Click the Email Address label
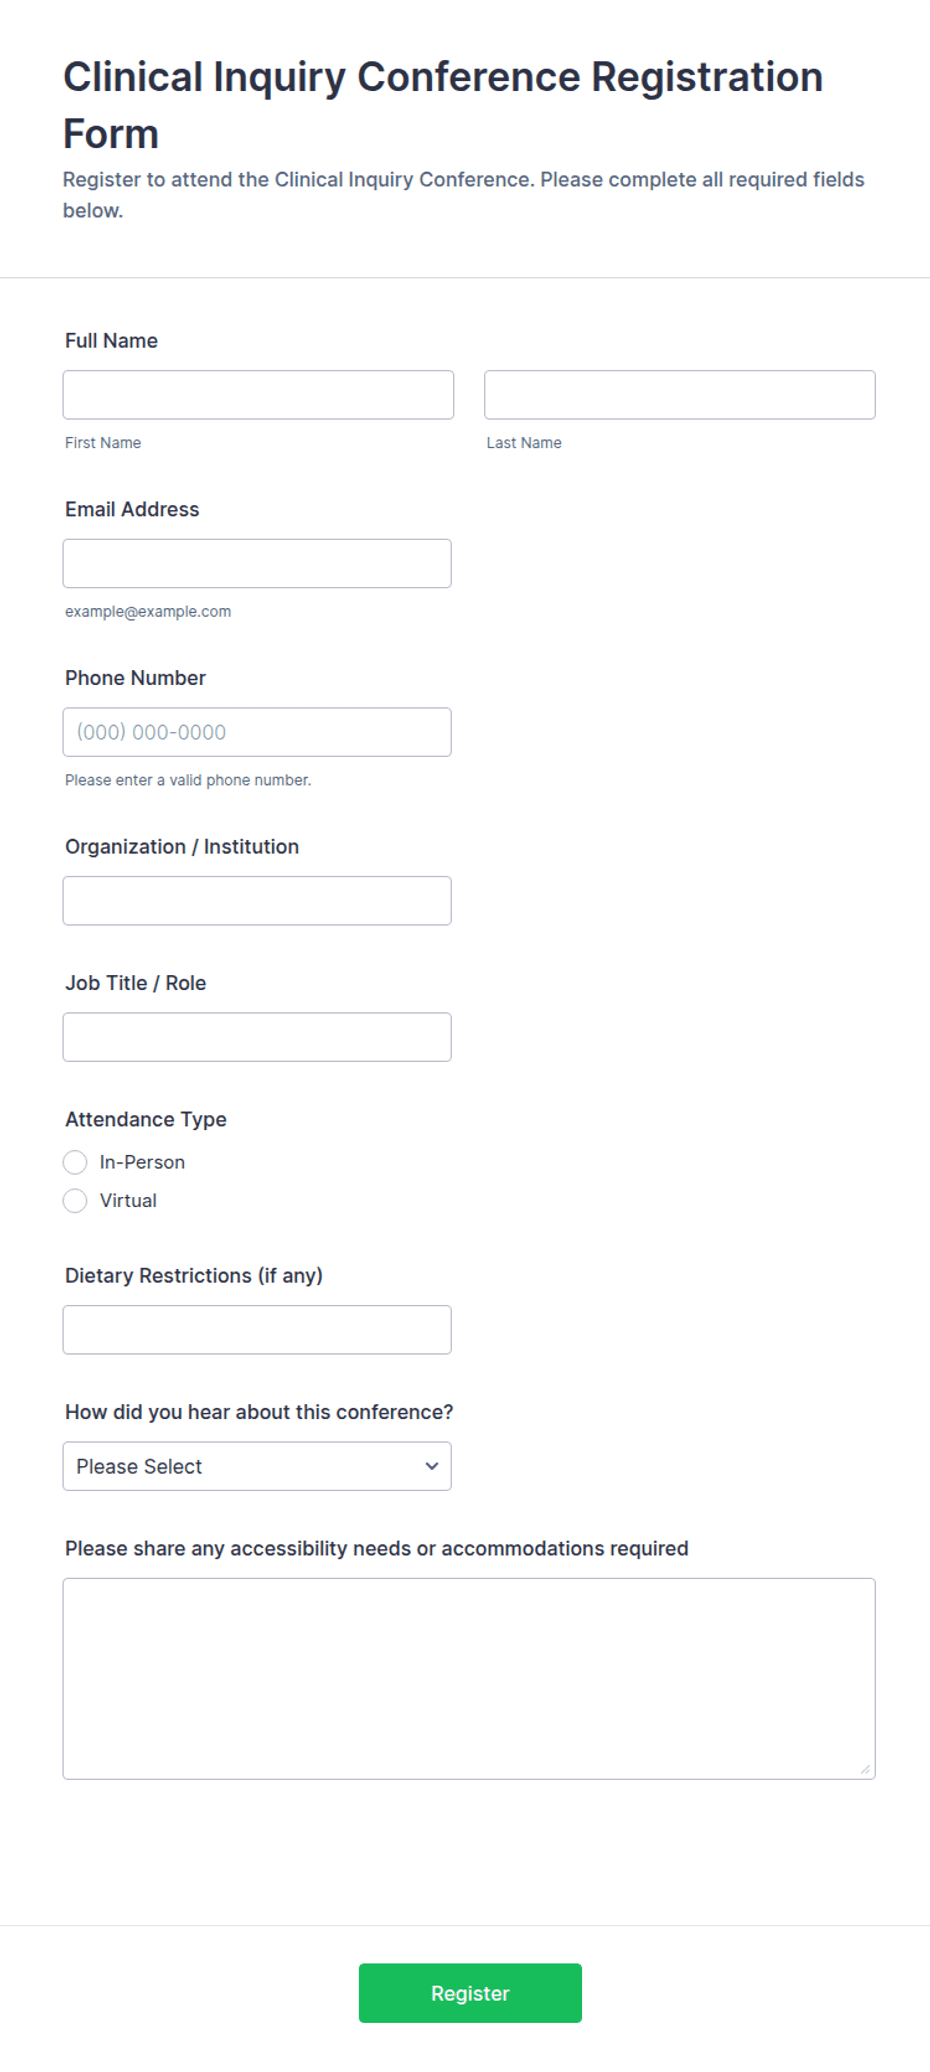The image size is (930, 2072). 132,509
